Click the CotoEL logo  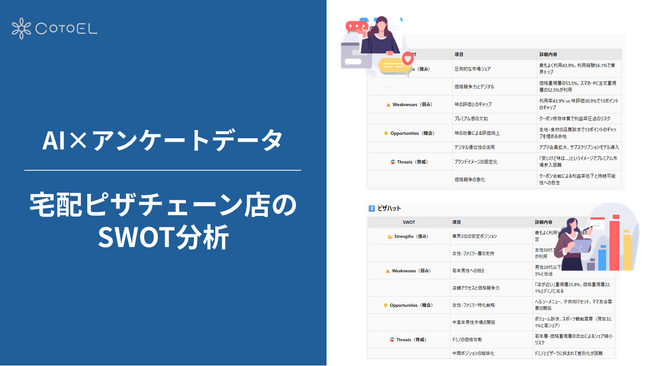[x=54, y=29]
